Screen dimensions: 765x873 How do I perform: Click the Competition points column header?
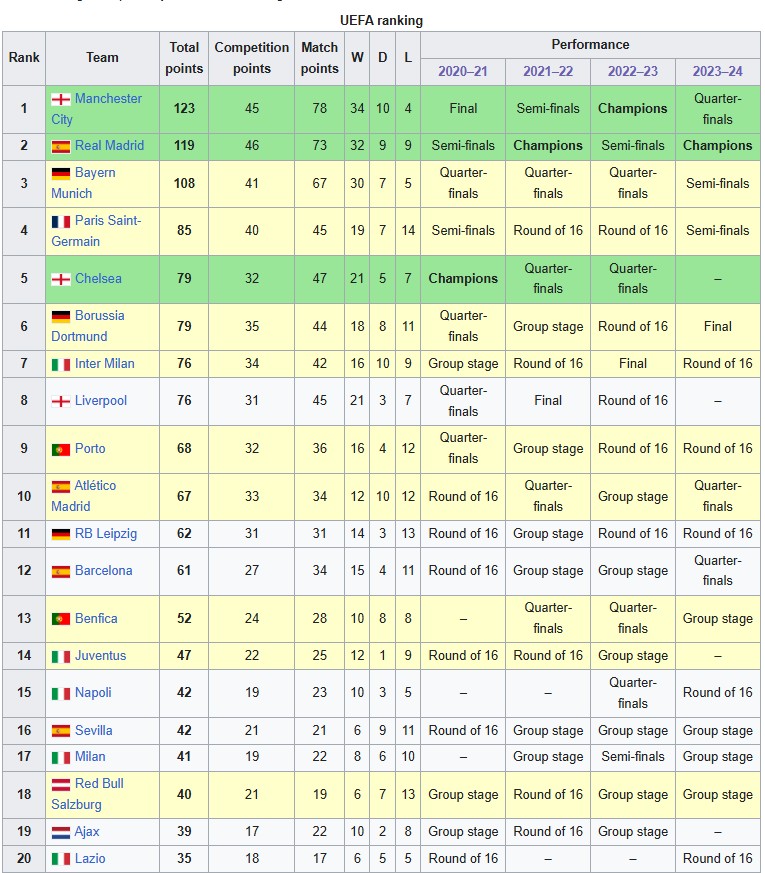(x=252, y=58)
